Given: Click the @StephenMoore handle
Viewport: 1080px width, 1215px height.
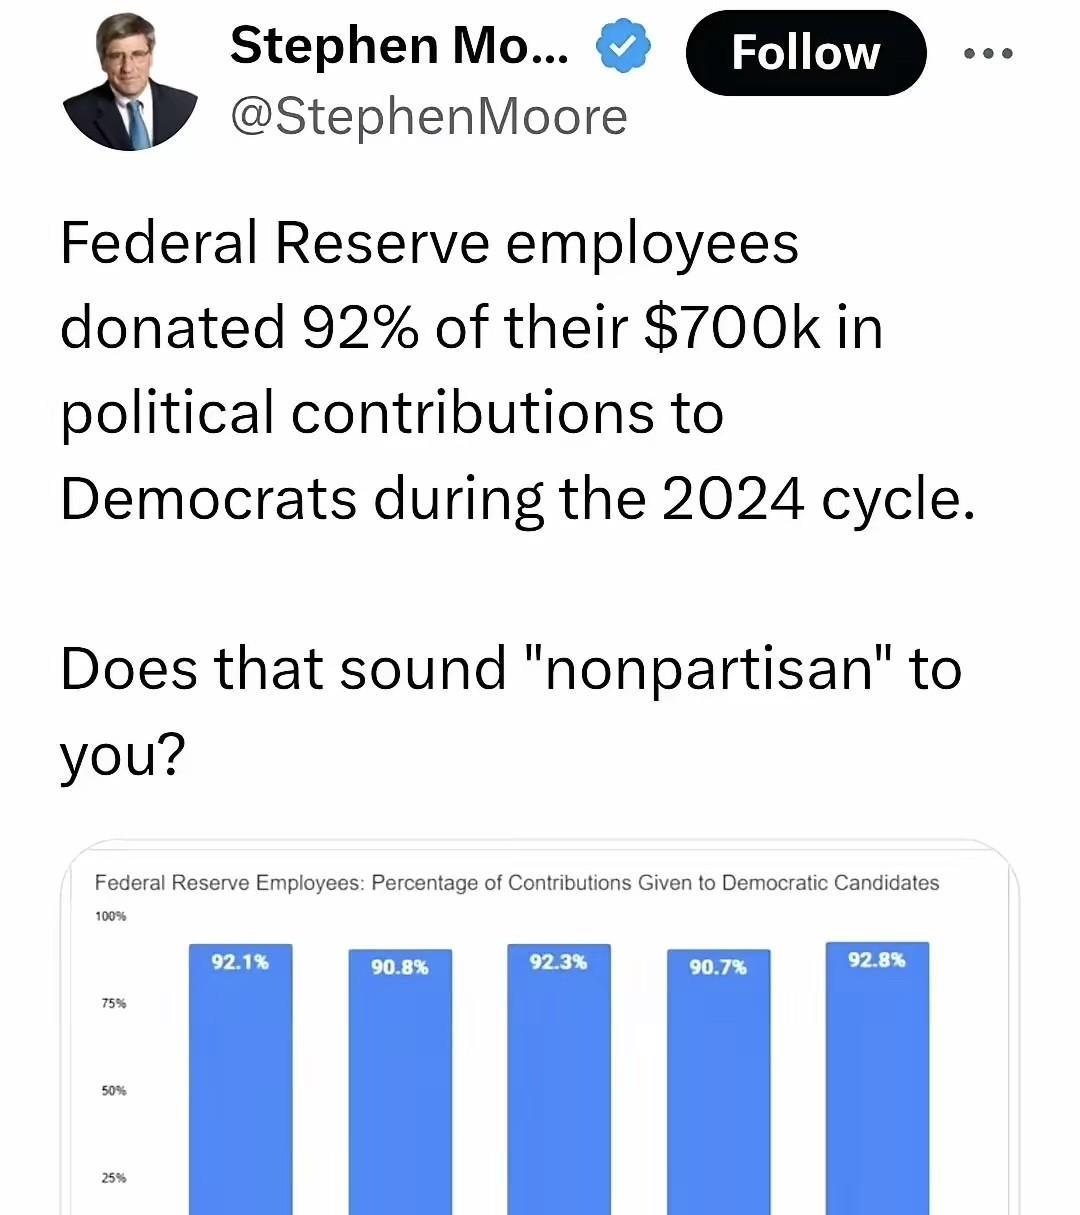Looking at the screenshot, I should (429, 117).
